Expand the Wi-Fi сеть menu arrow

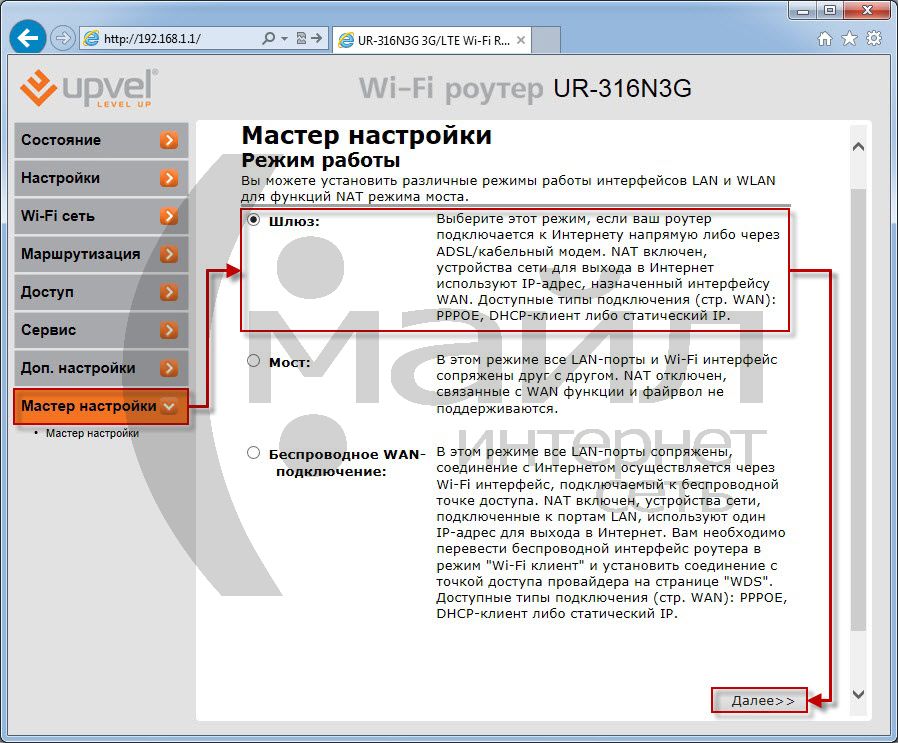pyautogui.click(x=169, y=216)
